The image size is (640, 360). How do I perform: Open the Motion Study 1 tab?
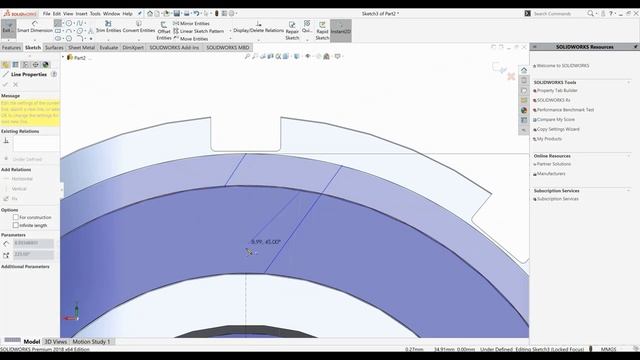91,342
